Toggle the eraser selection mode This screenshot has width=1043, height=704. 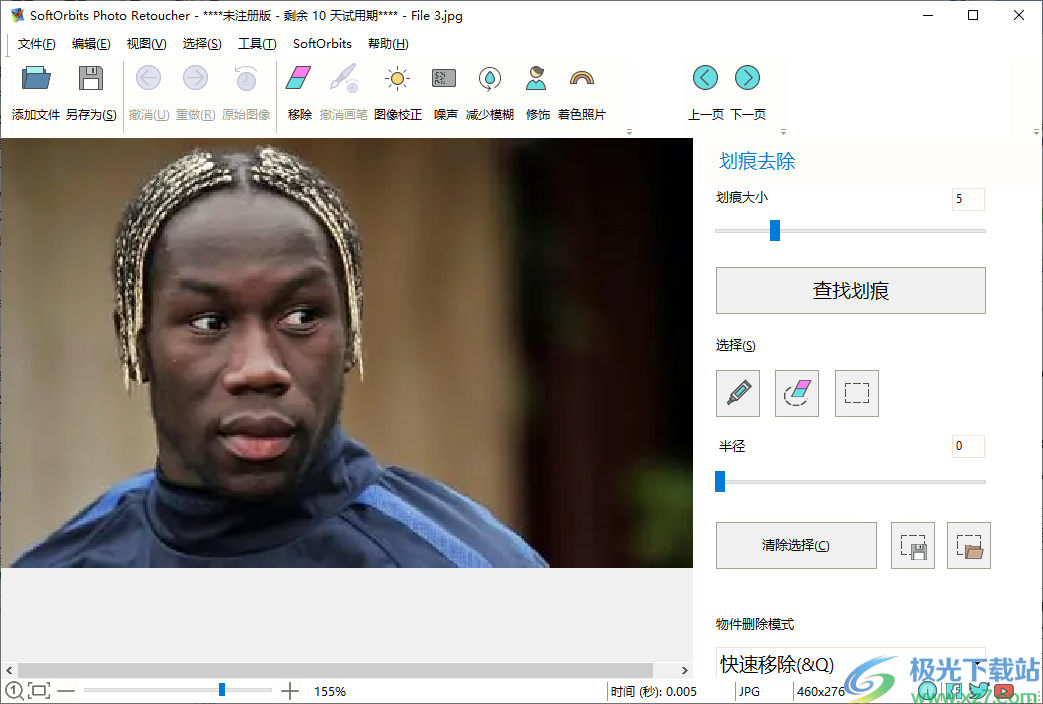point(796,393)
